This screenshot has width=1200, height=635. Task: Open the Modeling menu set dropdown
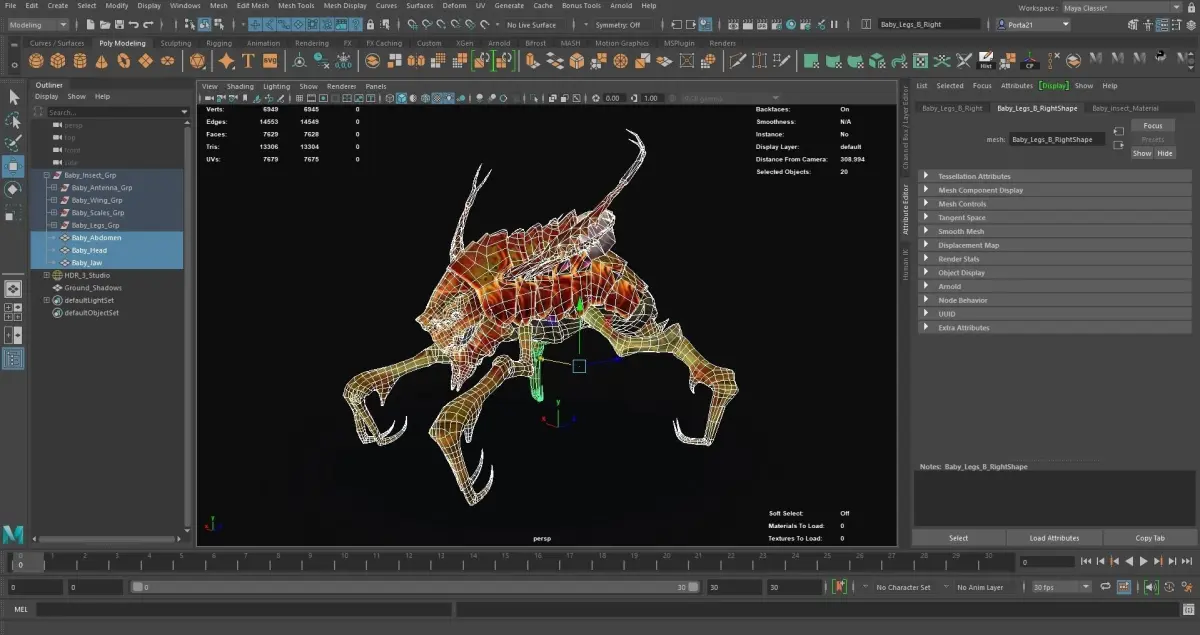coord(37,24)
